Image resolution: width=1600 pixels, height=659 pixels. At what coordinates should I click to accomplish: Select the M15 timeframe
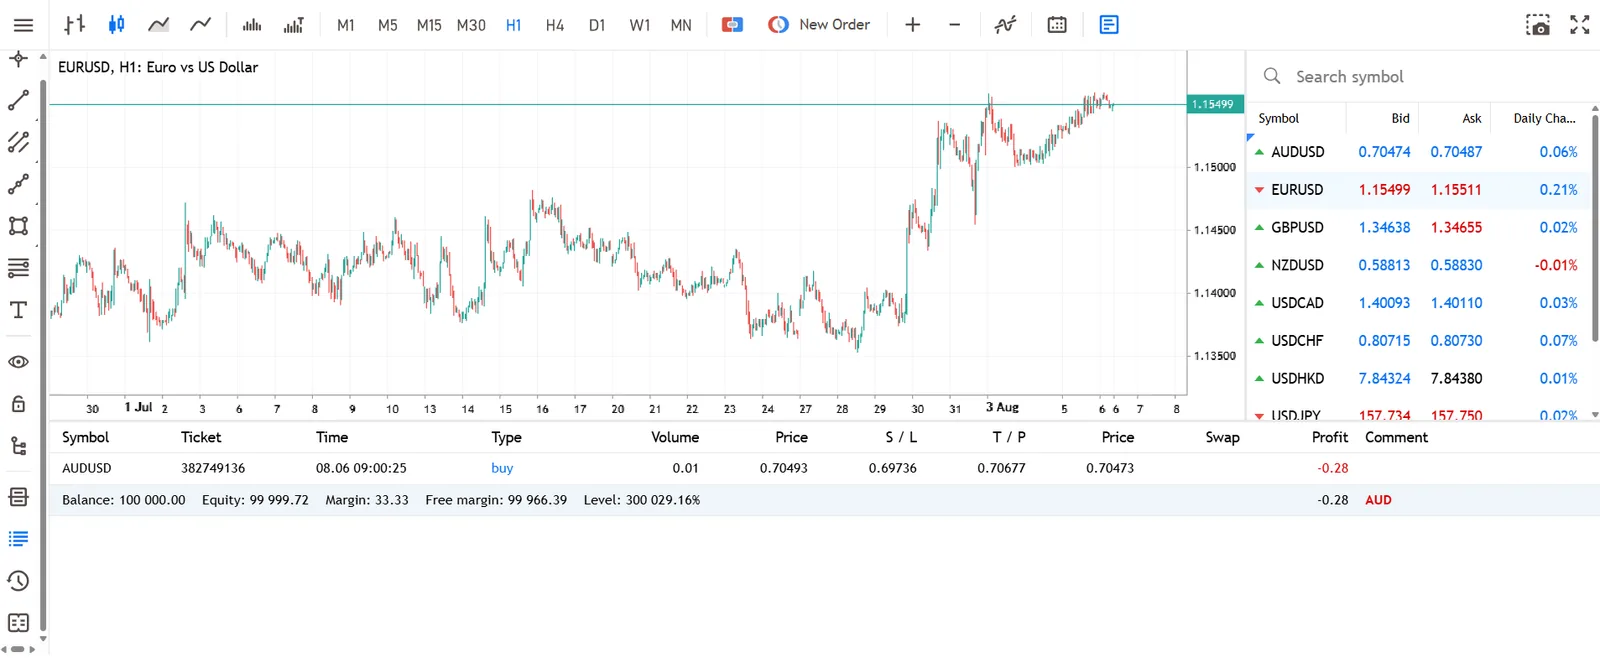(x=429, y=25)
